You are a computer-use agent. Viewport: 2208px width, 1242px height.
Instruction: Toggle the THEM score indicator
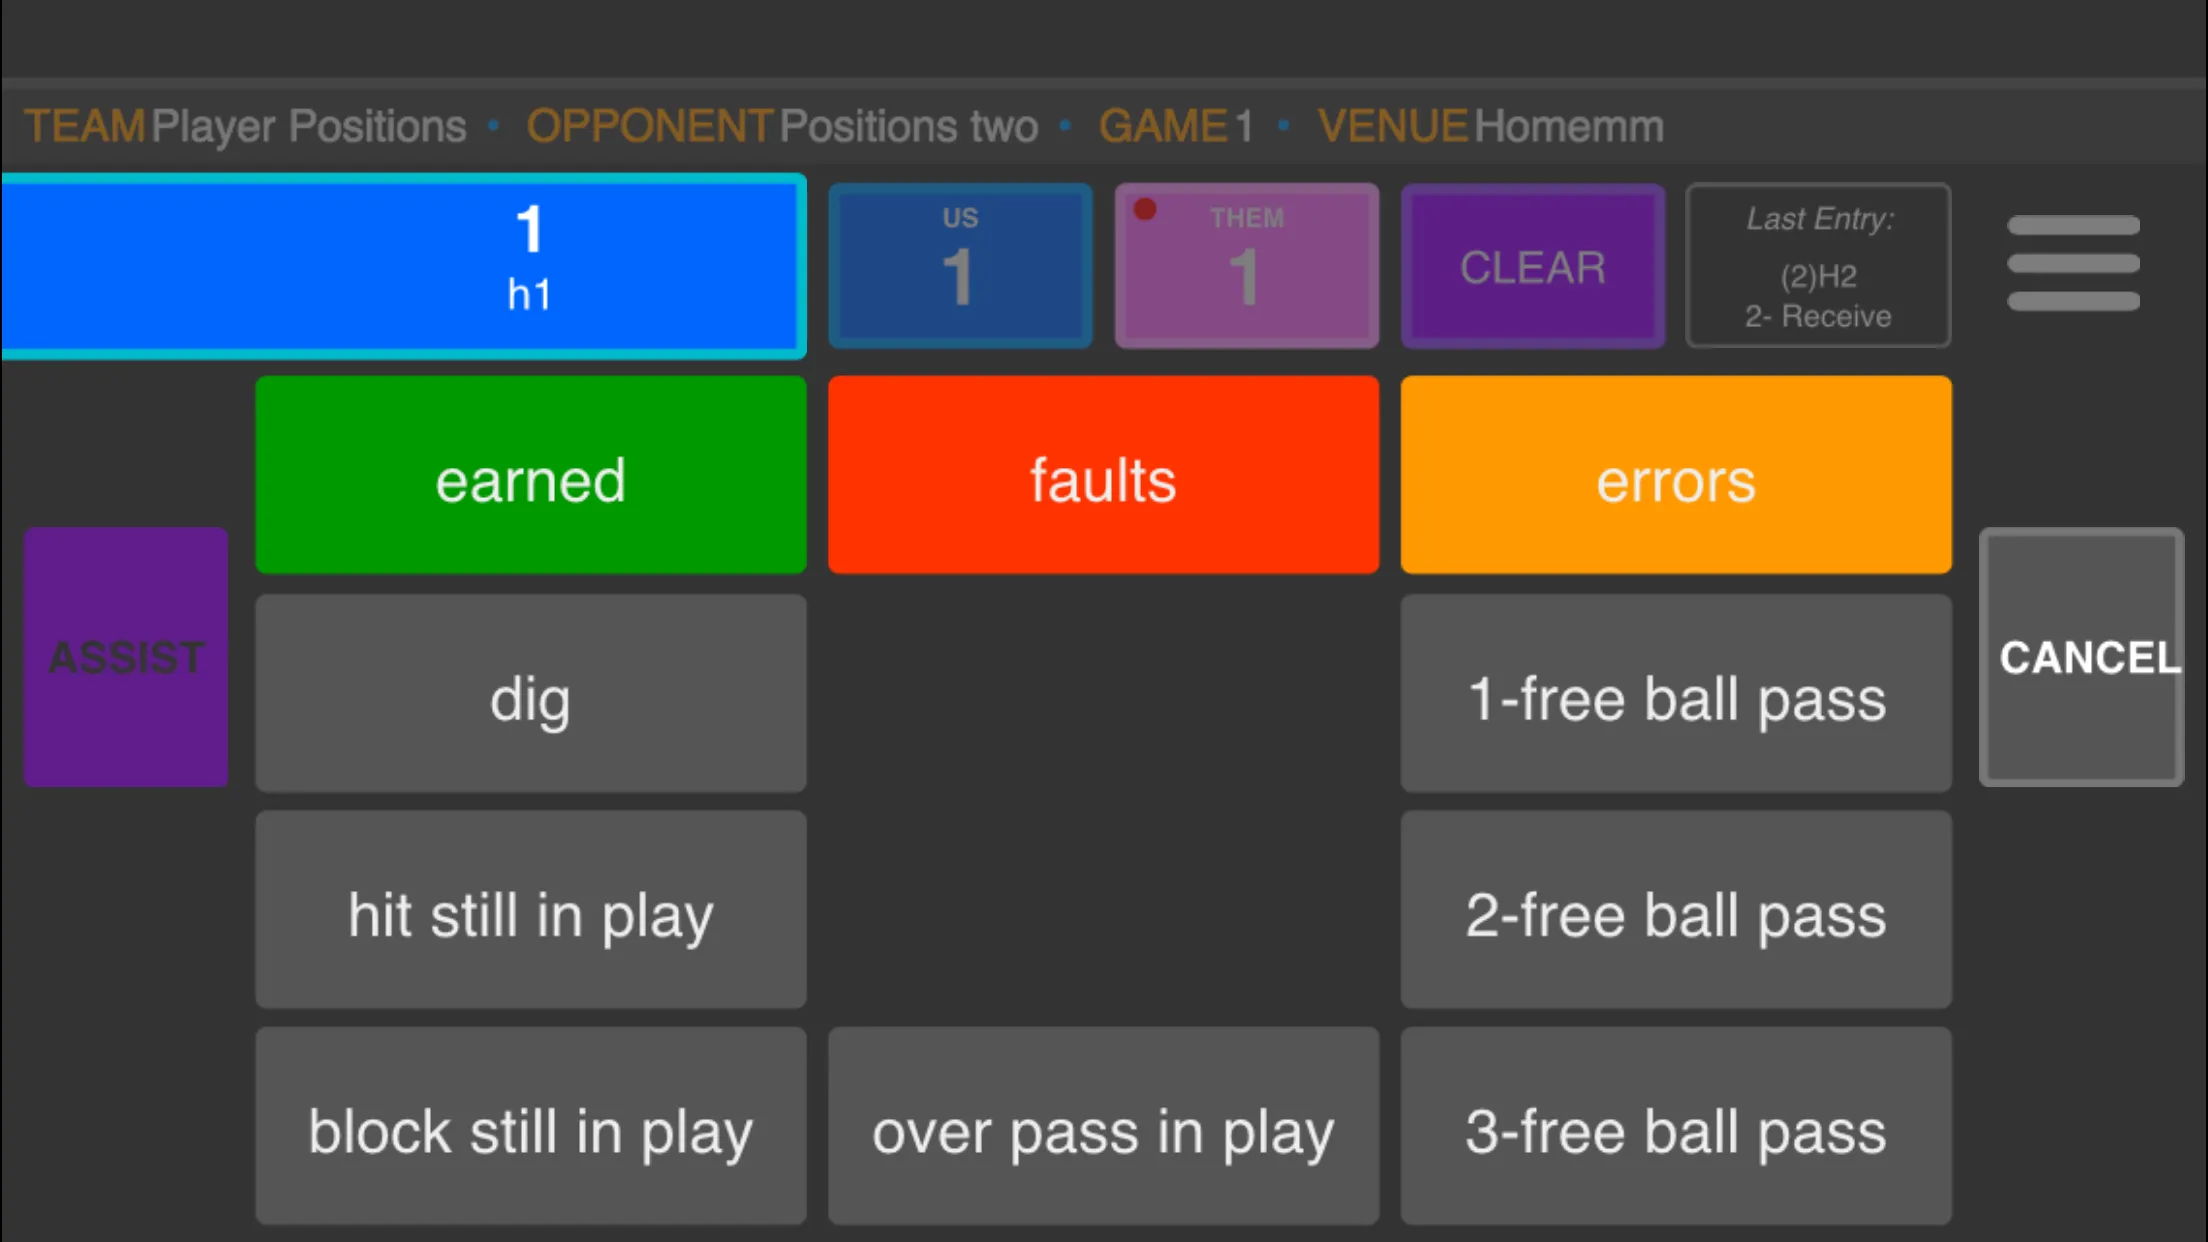coord(1245,265)
